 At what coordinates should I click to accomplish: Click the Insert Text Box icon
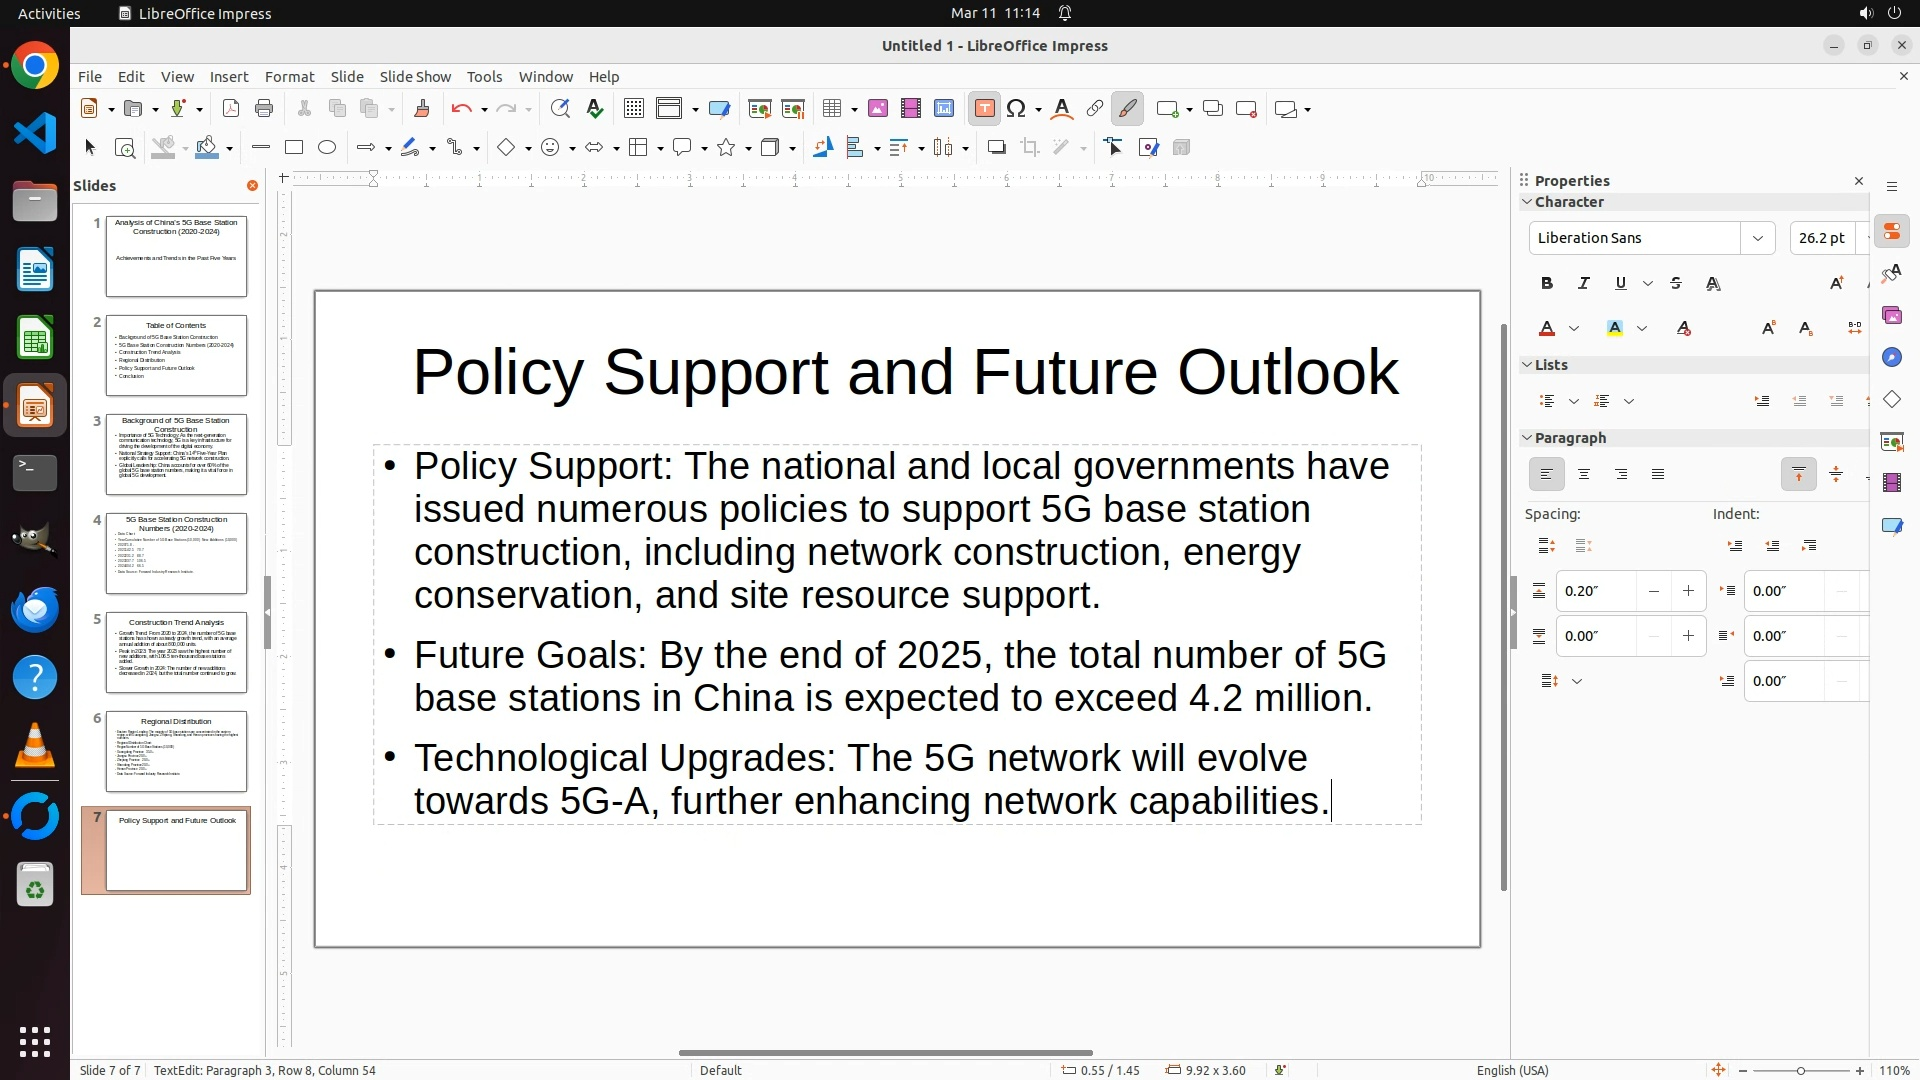[984, 109]
